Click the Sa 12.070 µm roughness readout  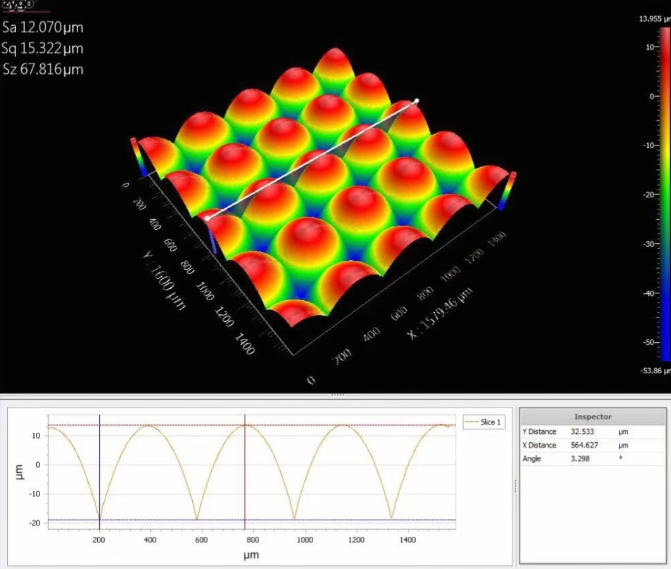click(43, 27)
